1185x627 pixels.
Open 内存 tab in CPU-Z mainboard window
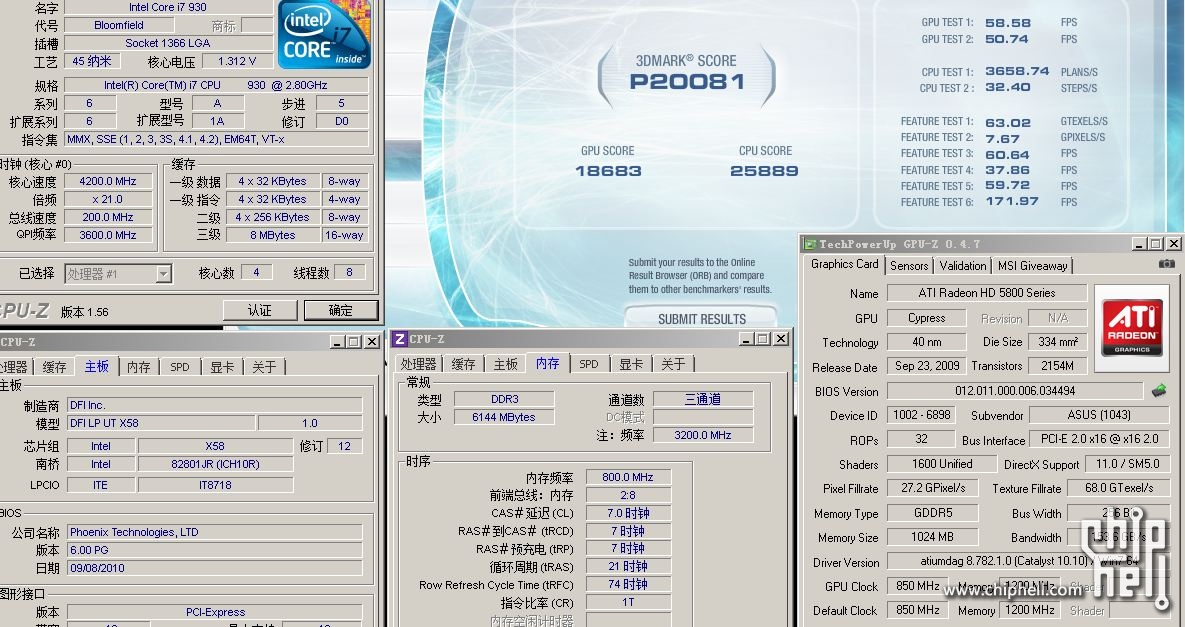click(x=138, y=367)
